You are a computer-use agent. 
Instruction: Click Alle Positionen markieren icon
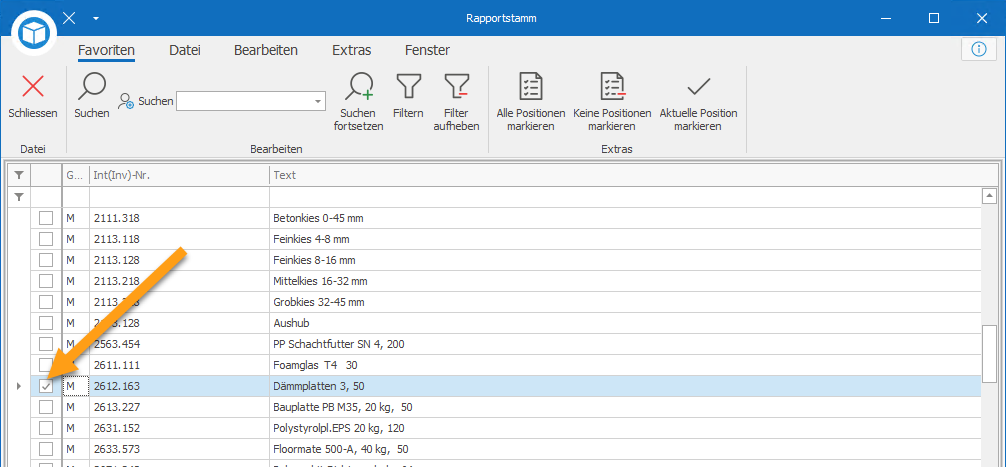(531, 87)
